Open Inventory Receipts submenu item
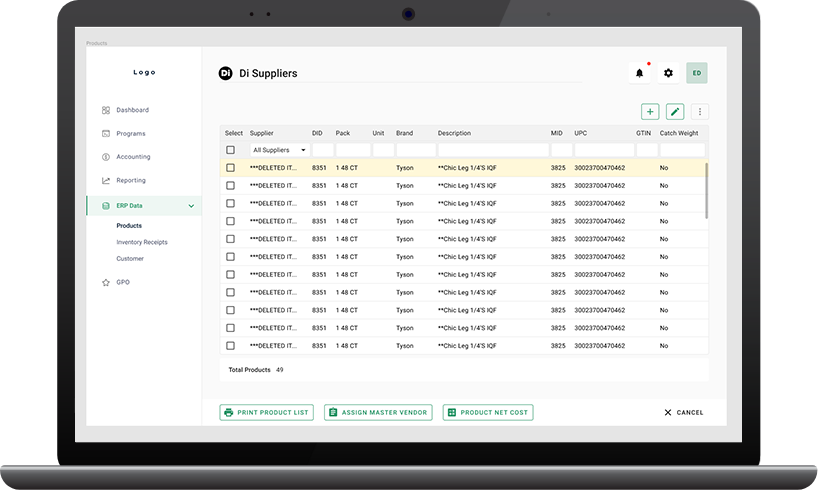 (142, 242)
